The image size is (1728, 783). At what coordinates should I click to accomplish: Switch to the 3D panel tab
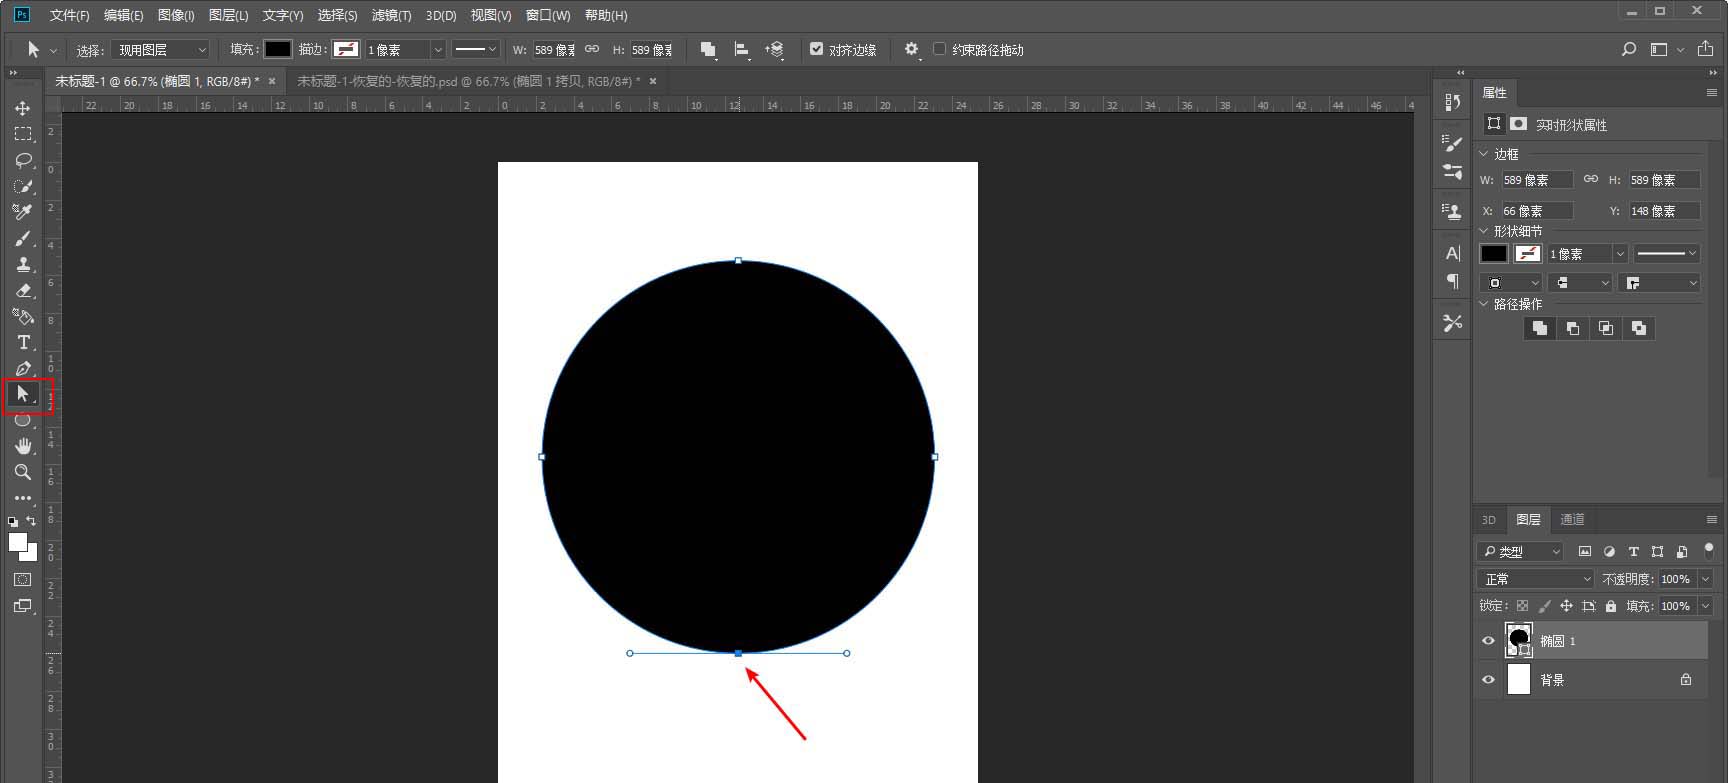pyautogui.click(x=1488, y=520)
